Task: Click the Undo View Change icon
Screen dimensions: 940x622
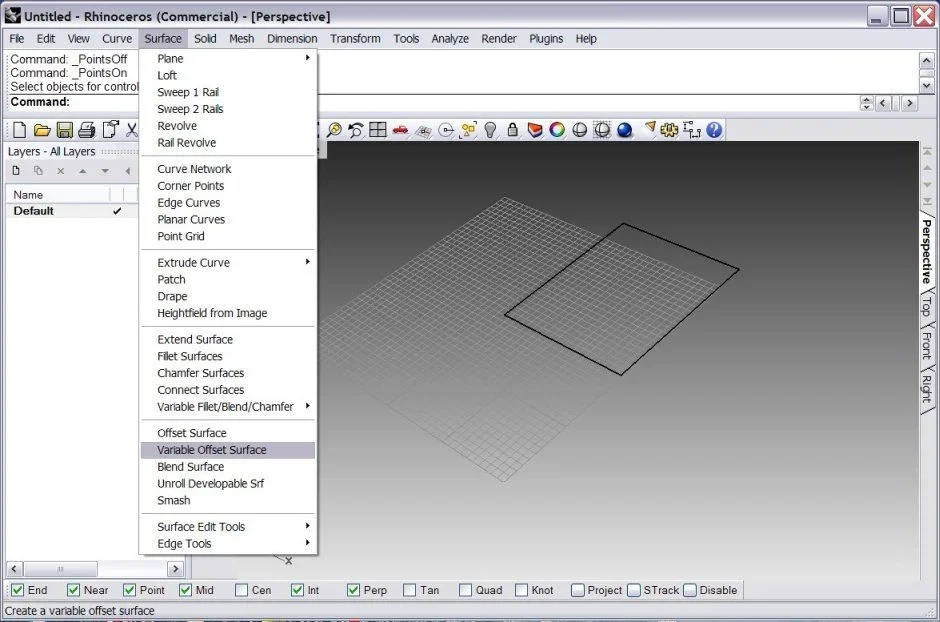Action: coord(355,129)
